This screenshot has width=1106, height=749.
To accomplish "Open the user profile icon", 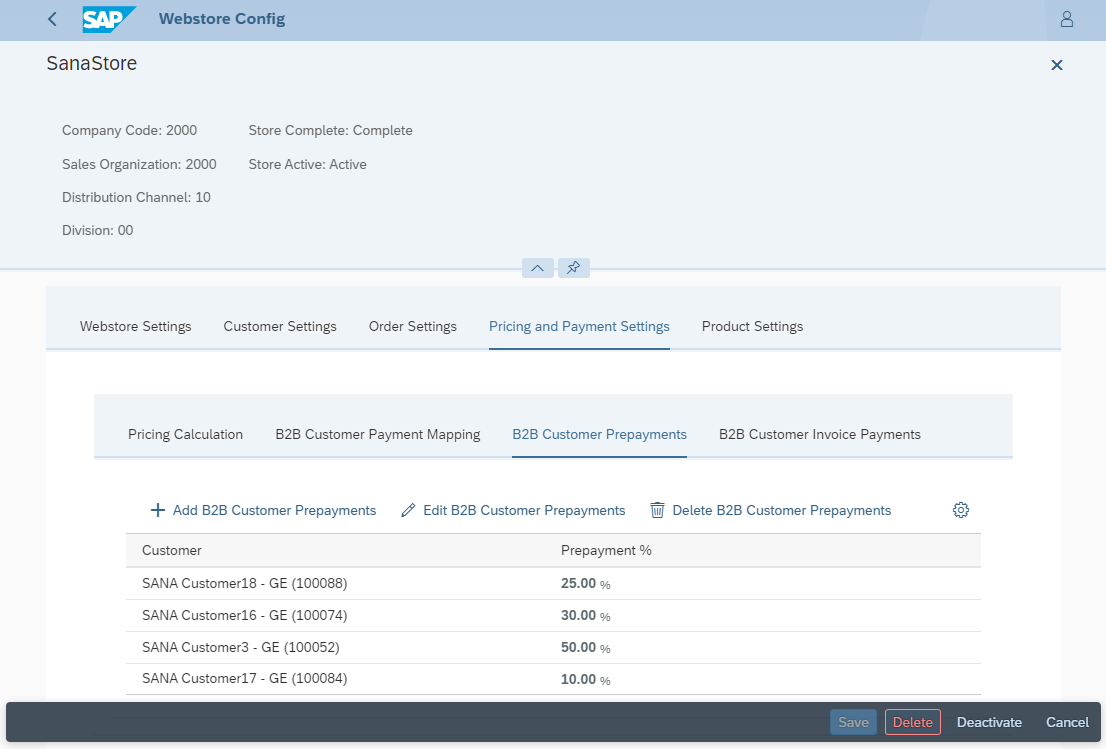I will click(x=1066, y=19).
